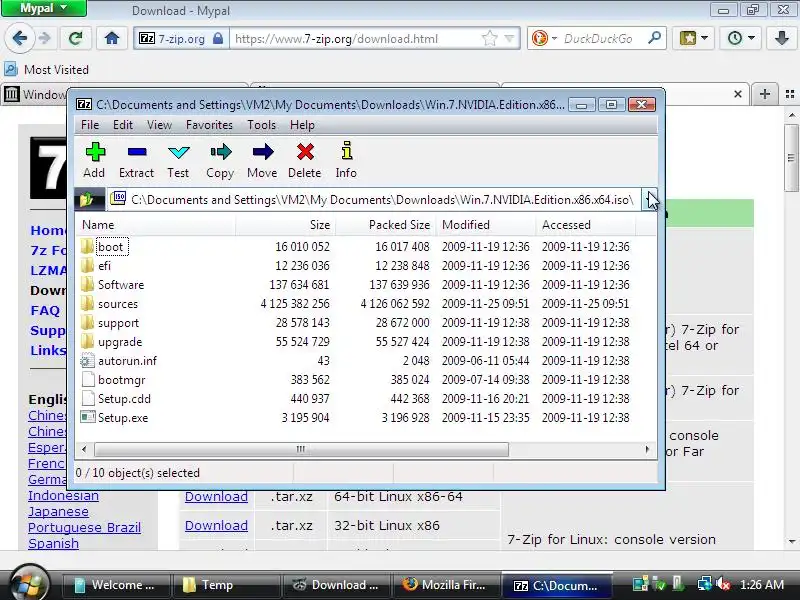The height and width of the screenshot is (600, 800).
Task: Sort by the Packed Size column header
Action: pyautogui.click(x=386, y=225)
